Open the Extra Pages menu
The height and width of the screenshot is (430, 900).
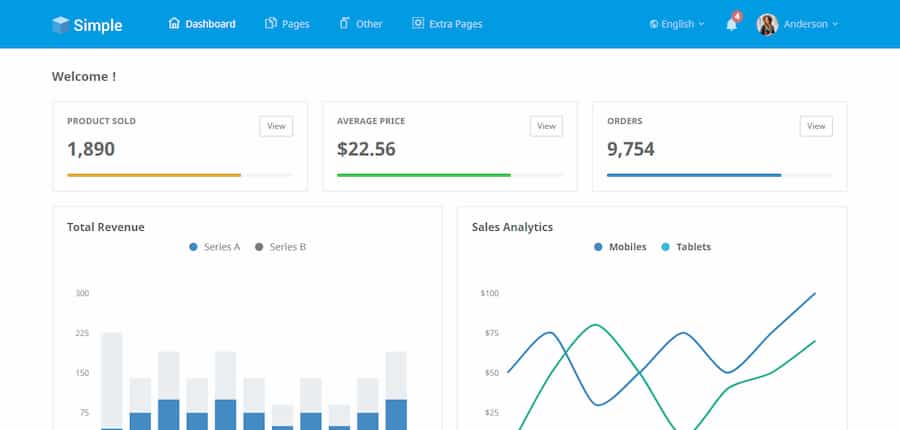coord(455,23)
